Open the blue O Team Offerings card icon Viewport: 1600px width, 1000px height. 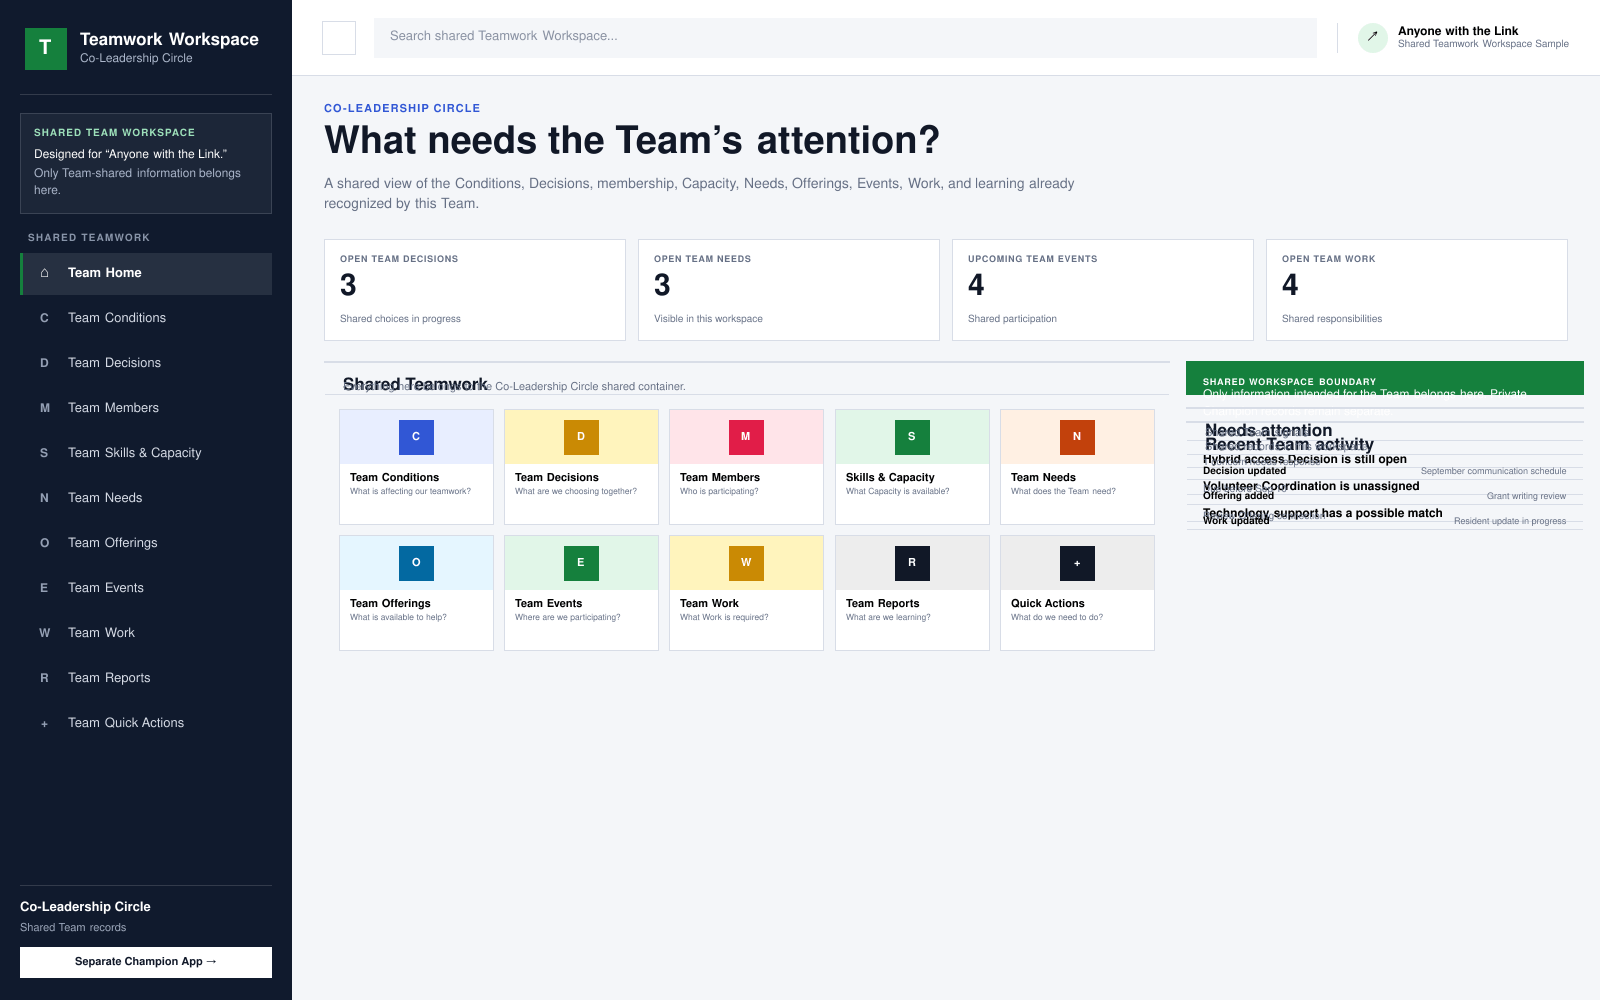click(x=416, y=563)
